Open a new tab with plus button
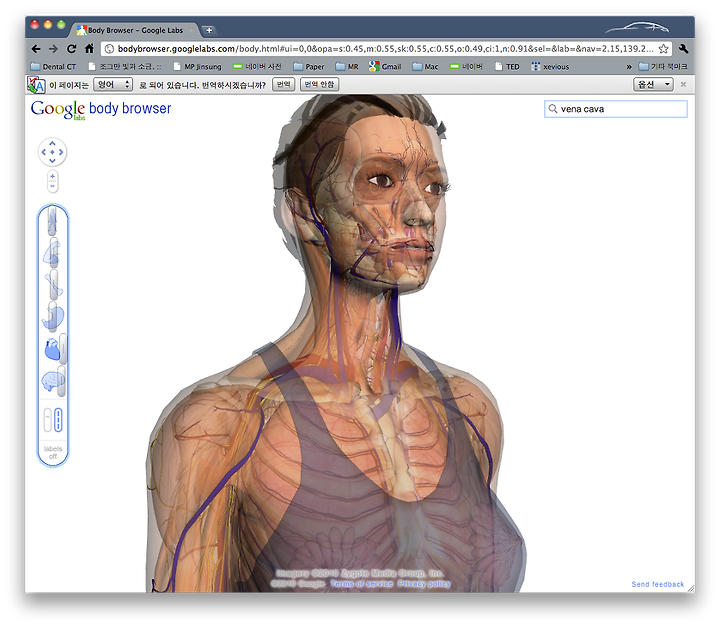This screenshot has height=627, width=720. pos(209,30)
